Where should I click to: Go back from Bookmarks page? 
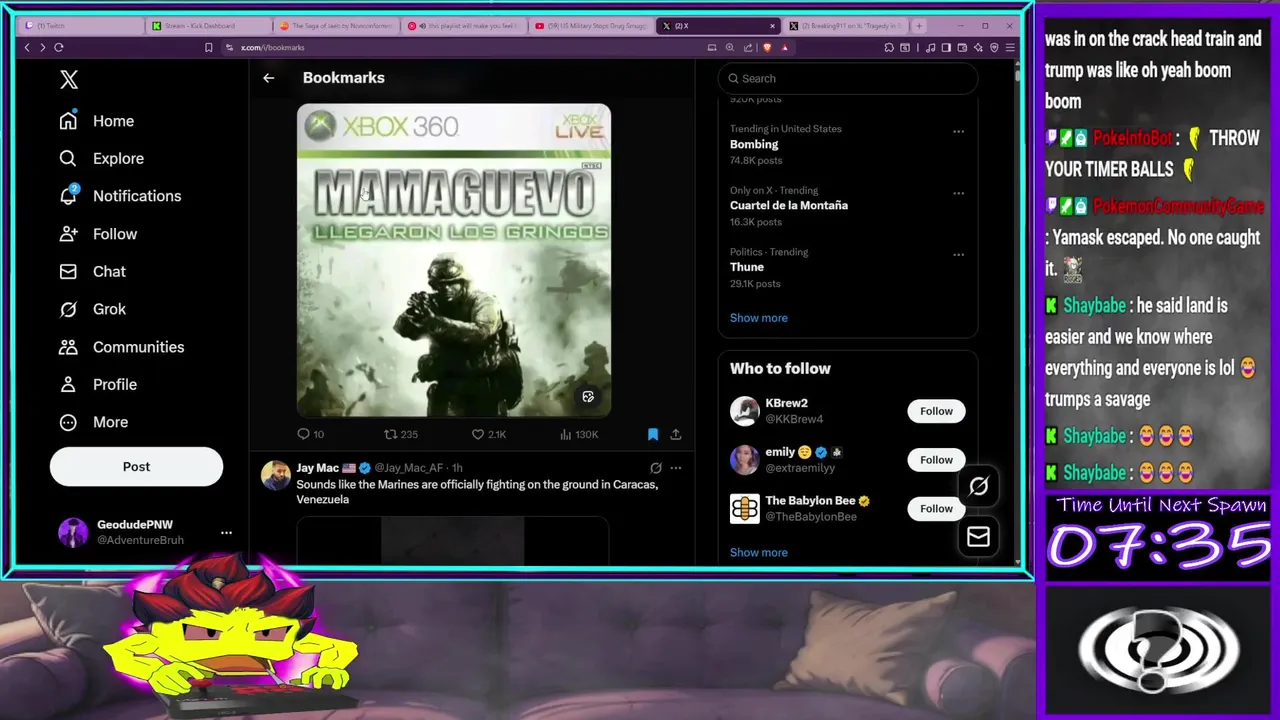(x=268, y=78)
